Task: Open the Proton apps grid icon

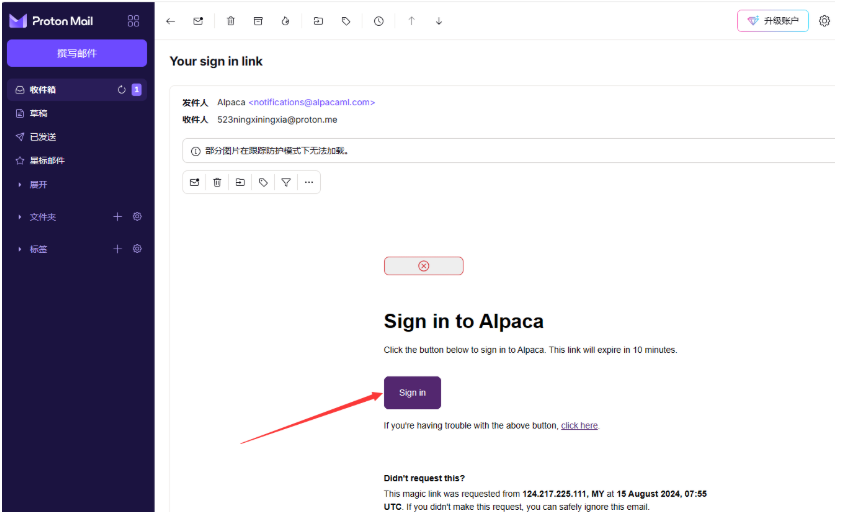Action: point(134,21)
